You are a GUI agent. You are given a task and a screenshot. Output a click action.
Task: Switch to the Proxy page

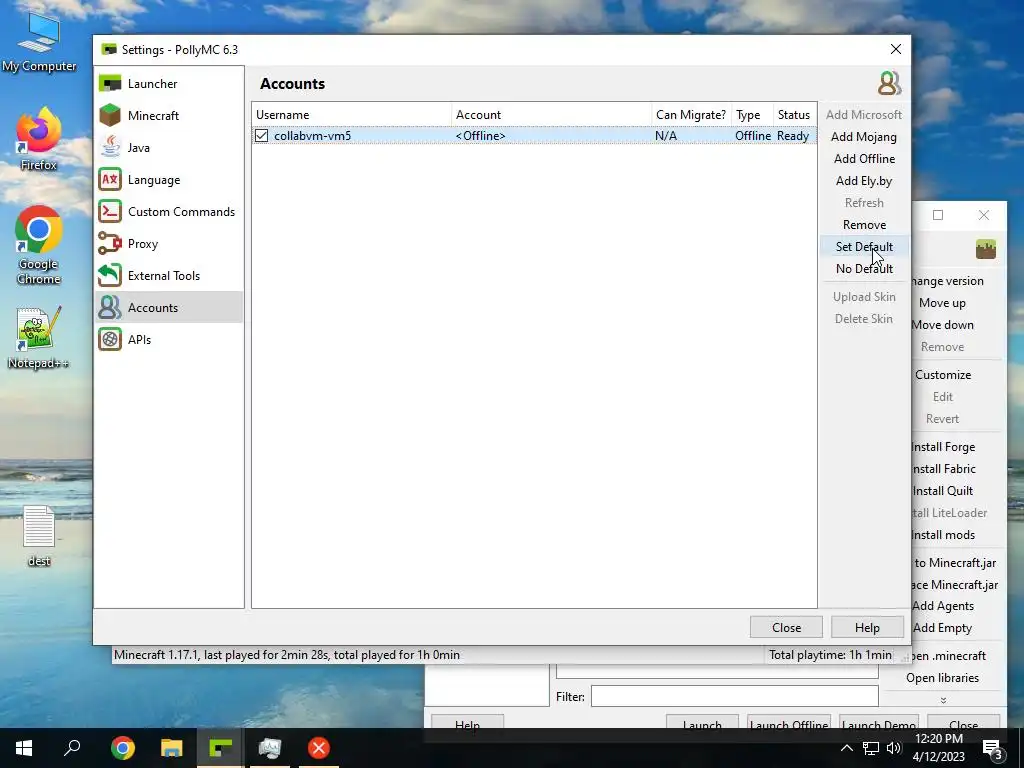(170, 244)
